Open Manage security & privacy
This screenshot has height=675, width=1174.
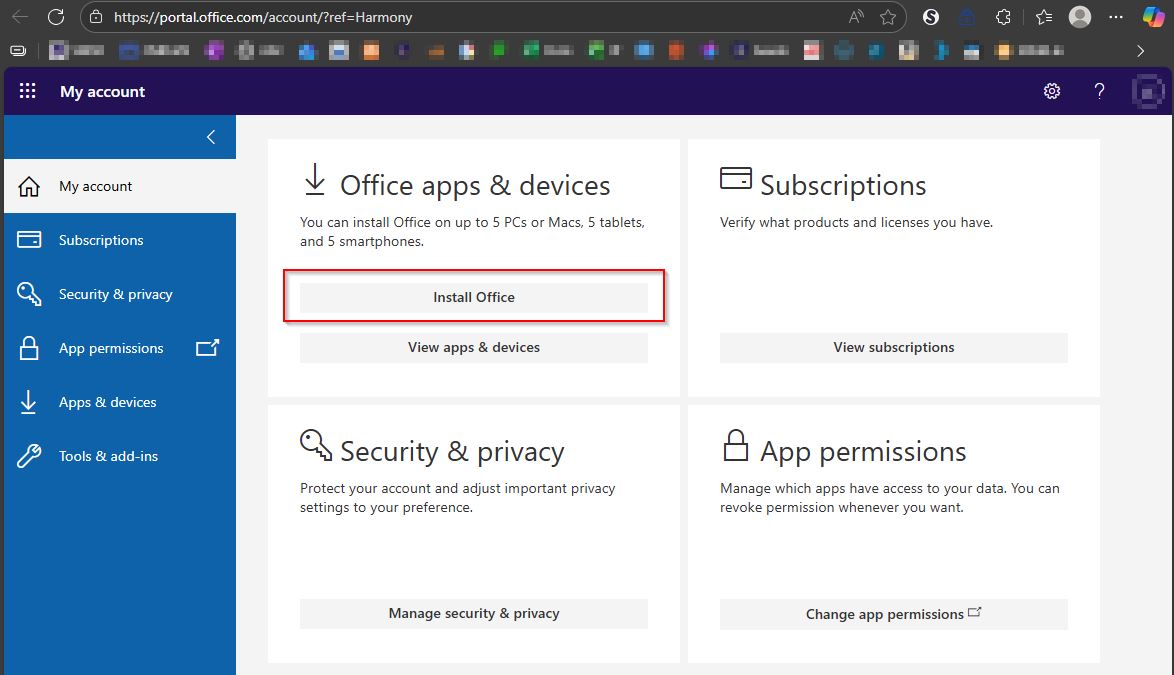point(474,613)
